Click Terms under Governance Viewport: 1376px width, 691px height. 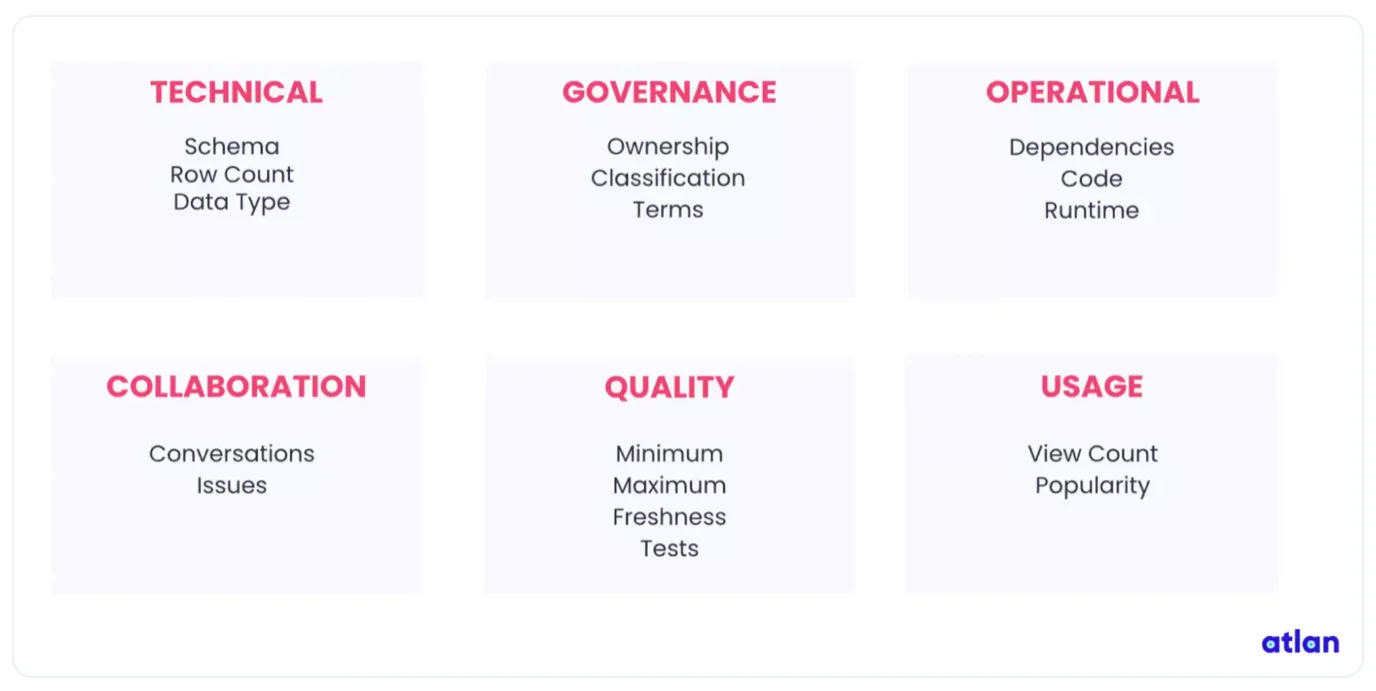[668, 210]
